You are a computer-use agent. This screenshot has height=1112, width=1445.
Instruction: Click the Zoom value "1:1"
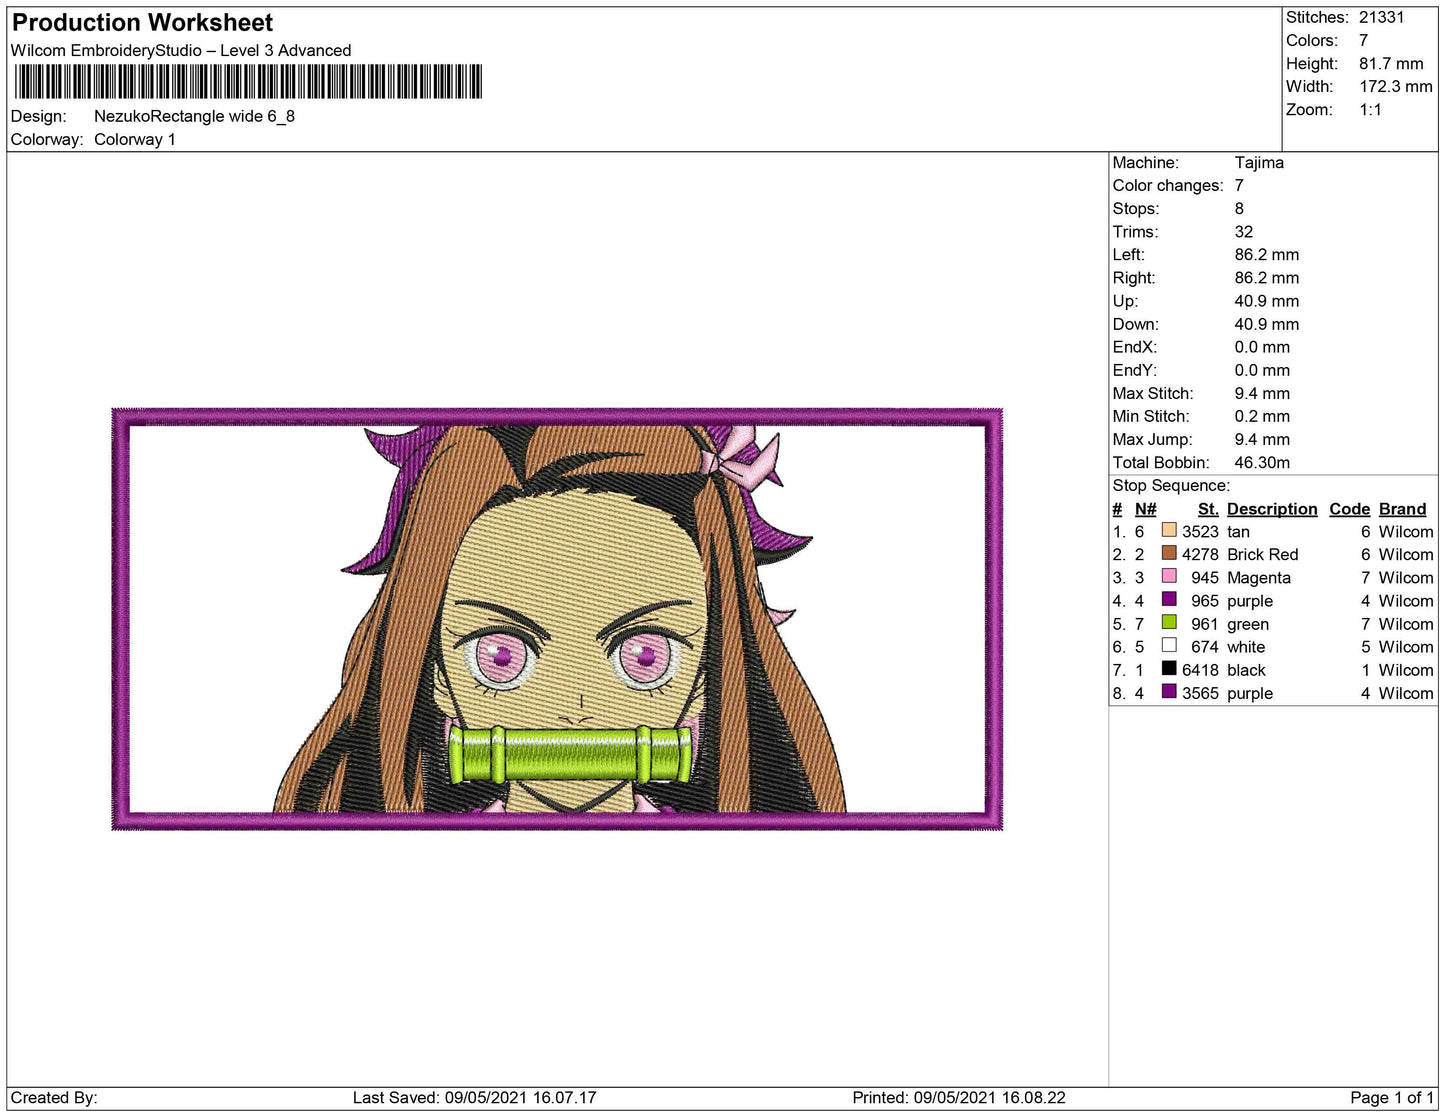[1371, 110]
